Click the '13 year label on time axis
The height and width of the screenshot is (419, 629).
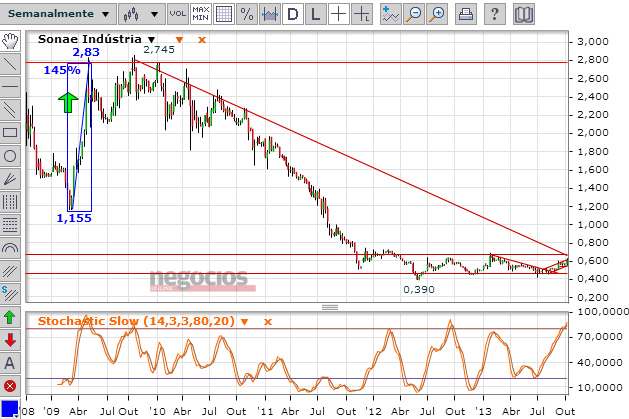483,412
